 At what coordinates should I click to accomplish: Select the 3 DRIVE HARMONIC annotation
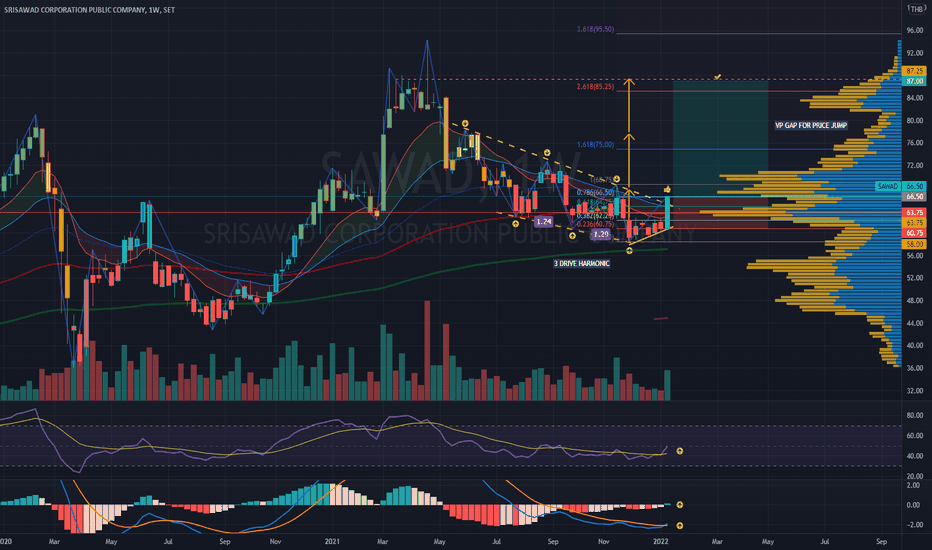(581, 263)
